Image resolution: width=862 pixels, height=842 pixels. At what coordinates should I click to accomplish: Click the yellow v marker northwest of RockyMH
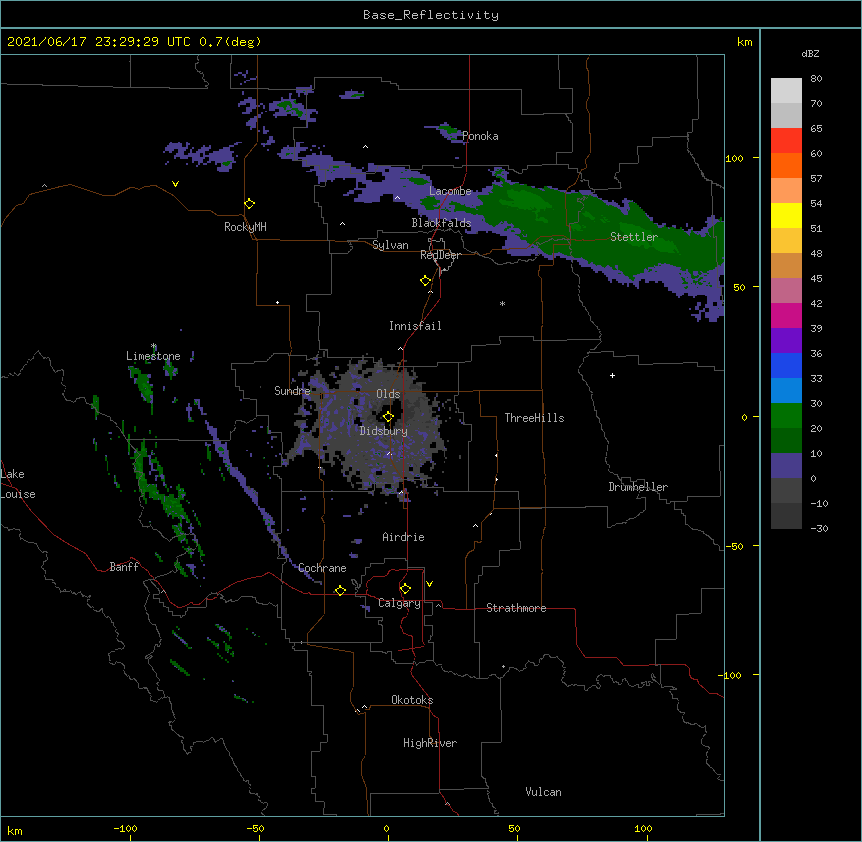point(175,184)
